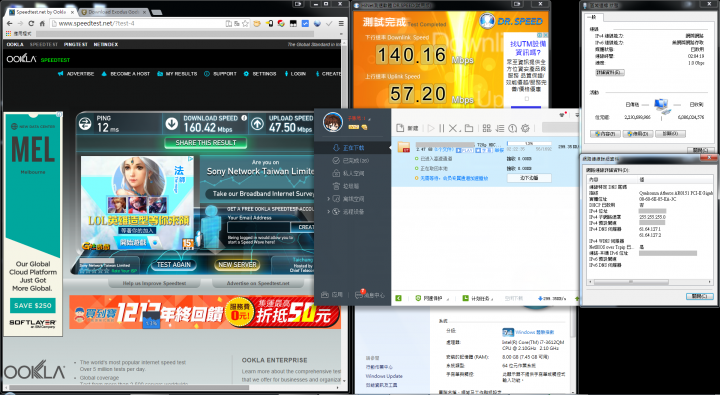Click pause download icon in toolbar
This screenshot has height=395, width=720.
(442, 128)
